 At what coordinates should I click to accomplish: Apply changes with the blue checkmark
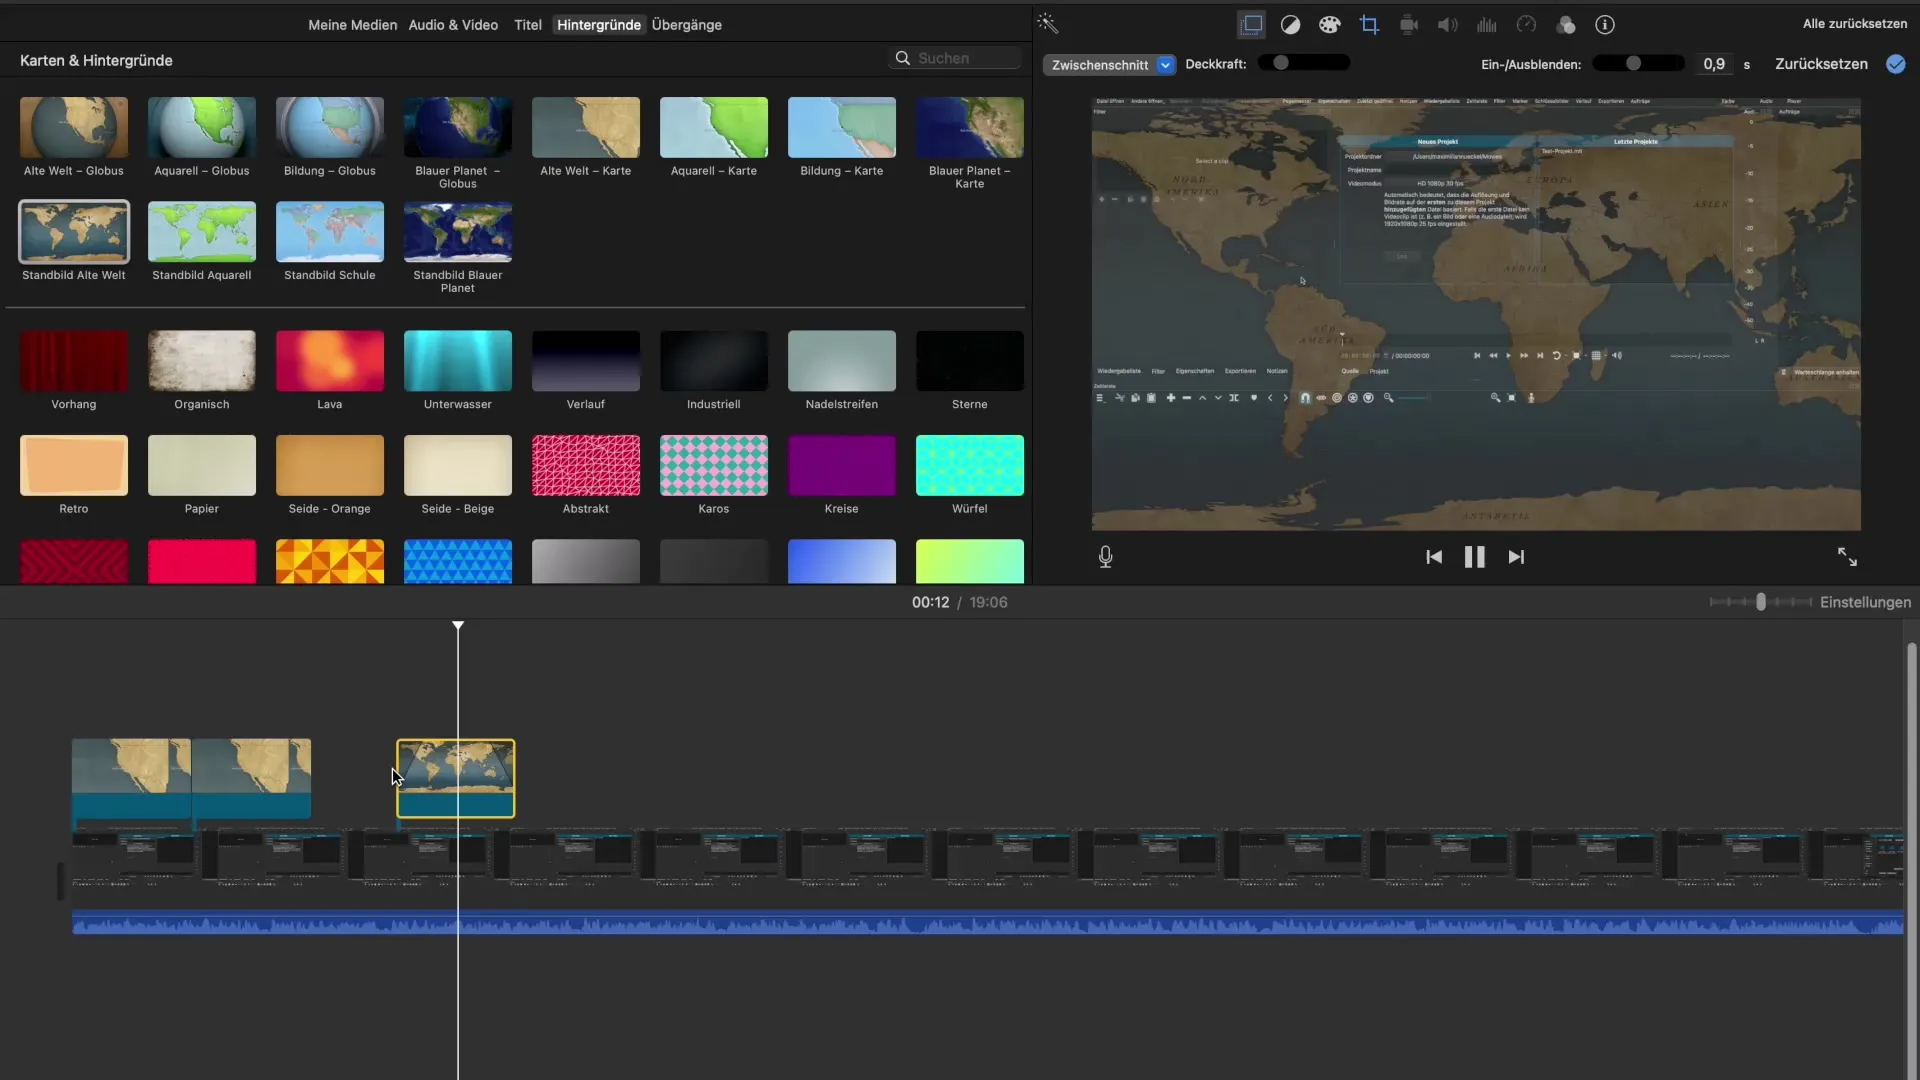[x=1895, y=64]
